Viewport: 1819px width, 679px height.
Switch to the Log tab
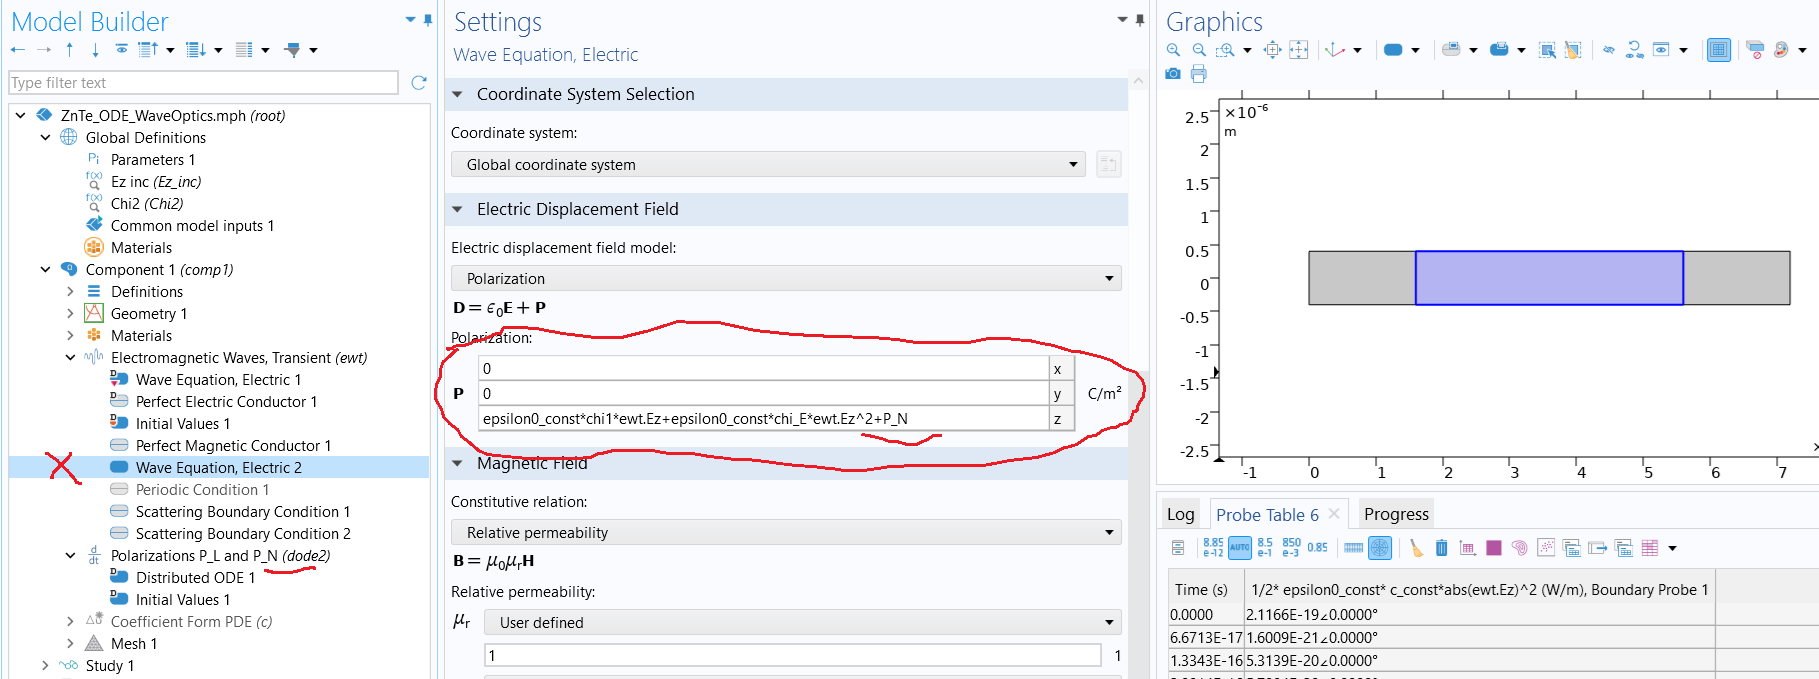pos(1180,515)
